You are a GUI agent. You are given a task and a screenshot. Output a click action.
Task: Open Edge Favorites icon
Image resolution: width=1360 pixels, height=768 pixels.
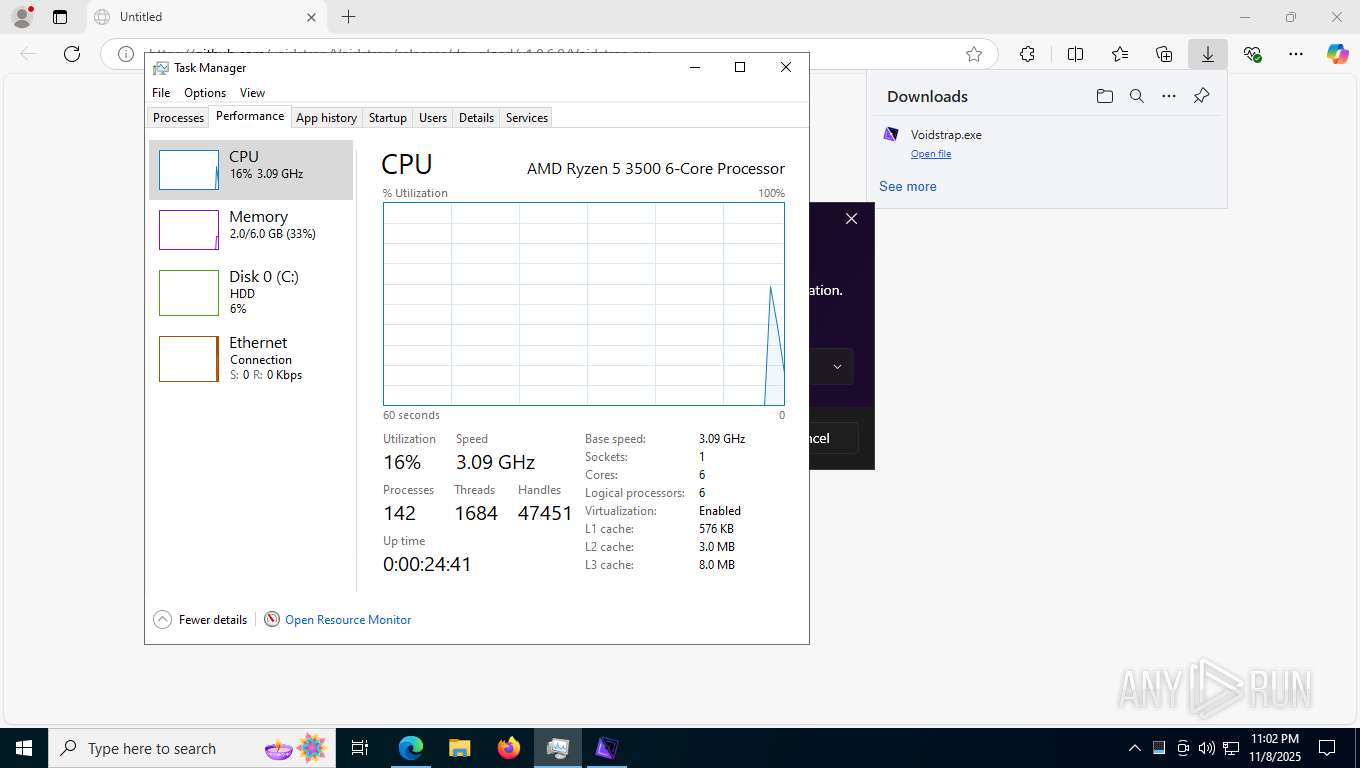1120,54
